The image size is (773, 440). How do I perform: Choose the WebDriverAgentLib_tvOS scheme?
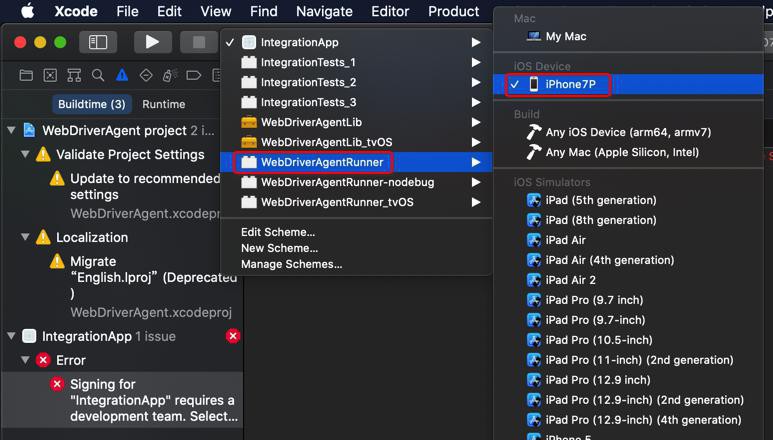pos(356,142)
